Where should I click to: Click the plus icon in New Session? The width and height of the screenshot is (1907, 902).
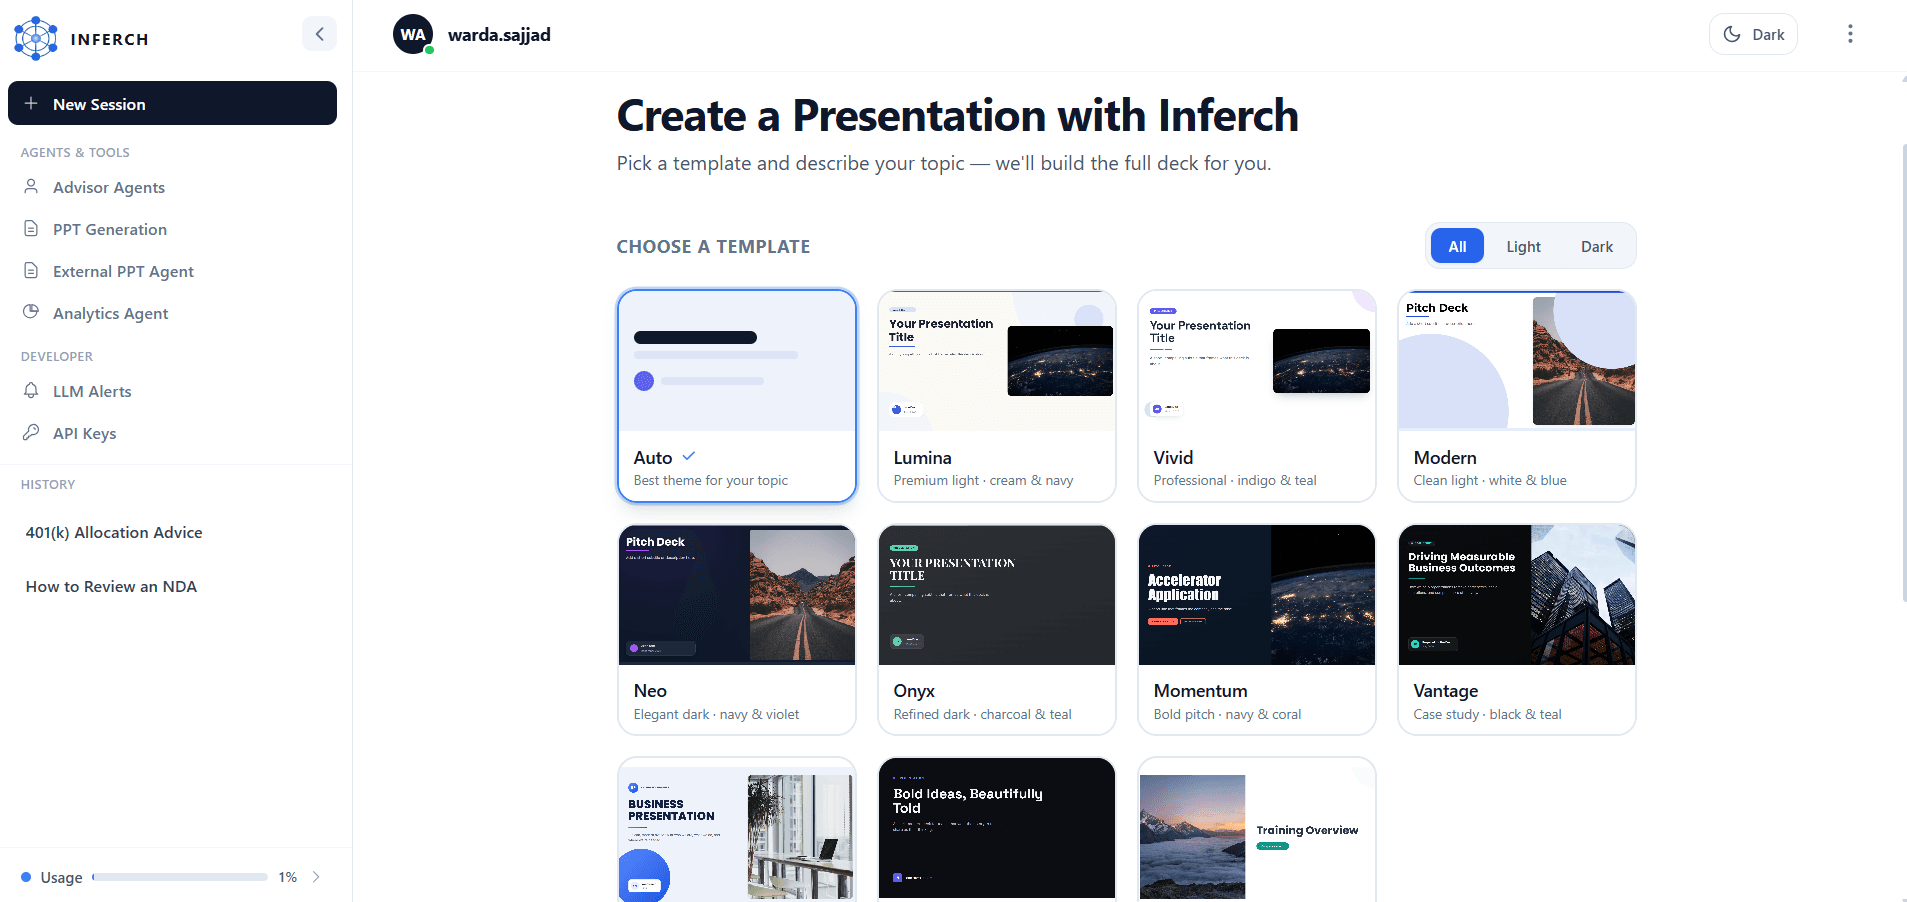pyautogui.click(x=31, y=104)
